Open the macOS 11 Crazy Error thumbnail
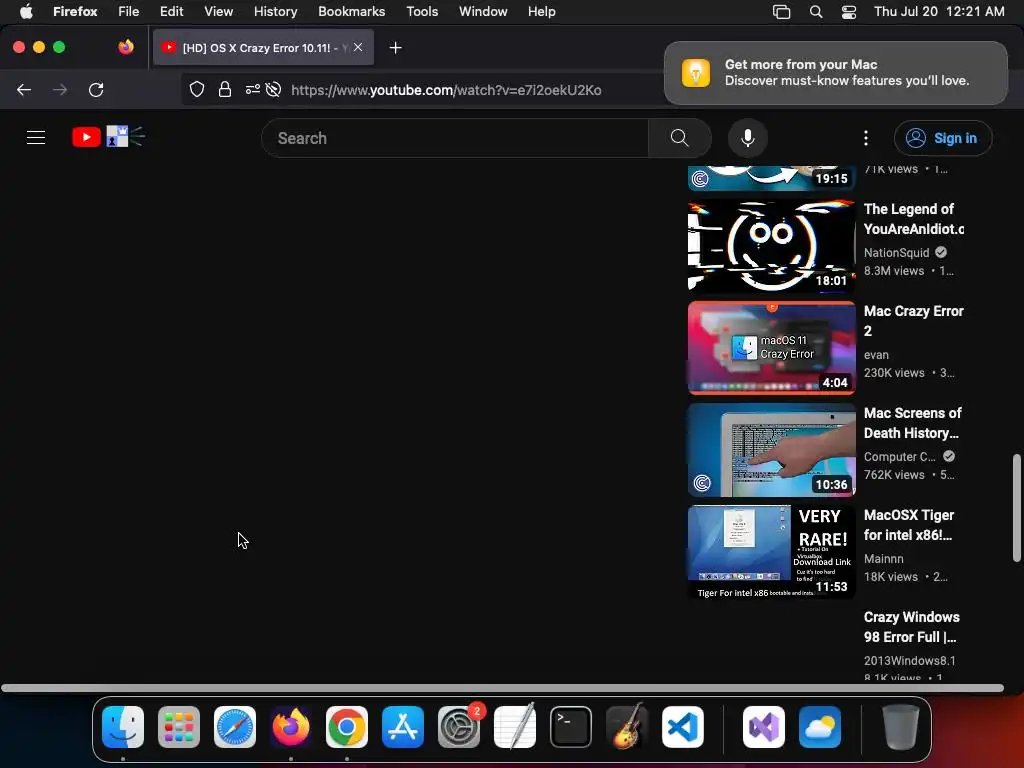 (771, 348)
